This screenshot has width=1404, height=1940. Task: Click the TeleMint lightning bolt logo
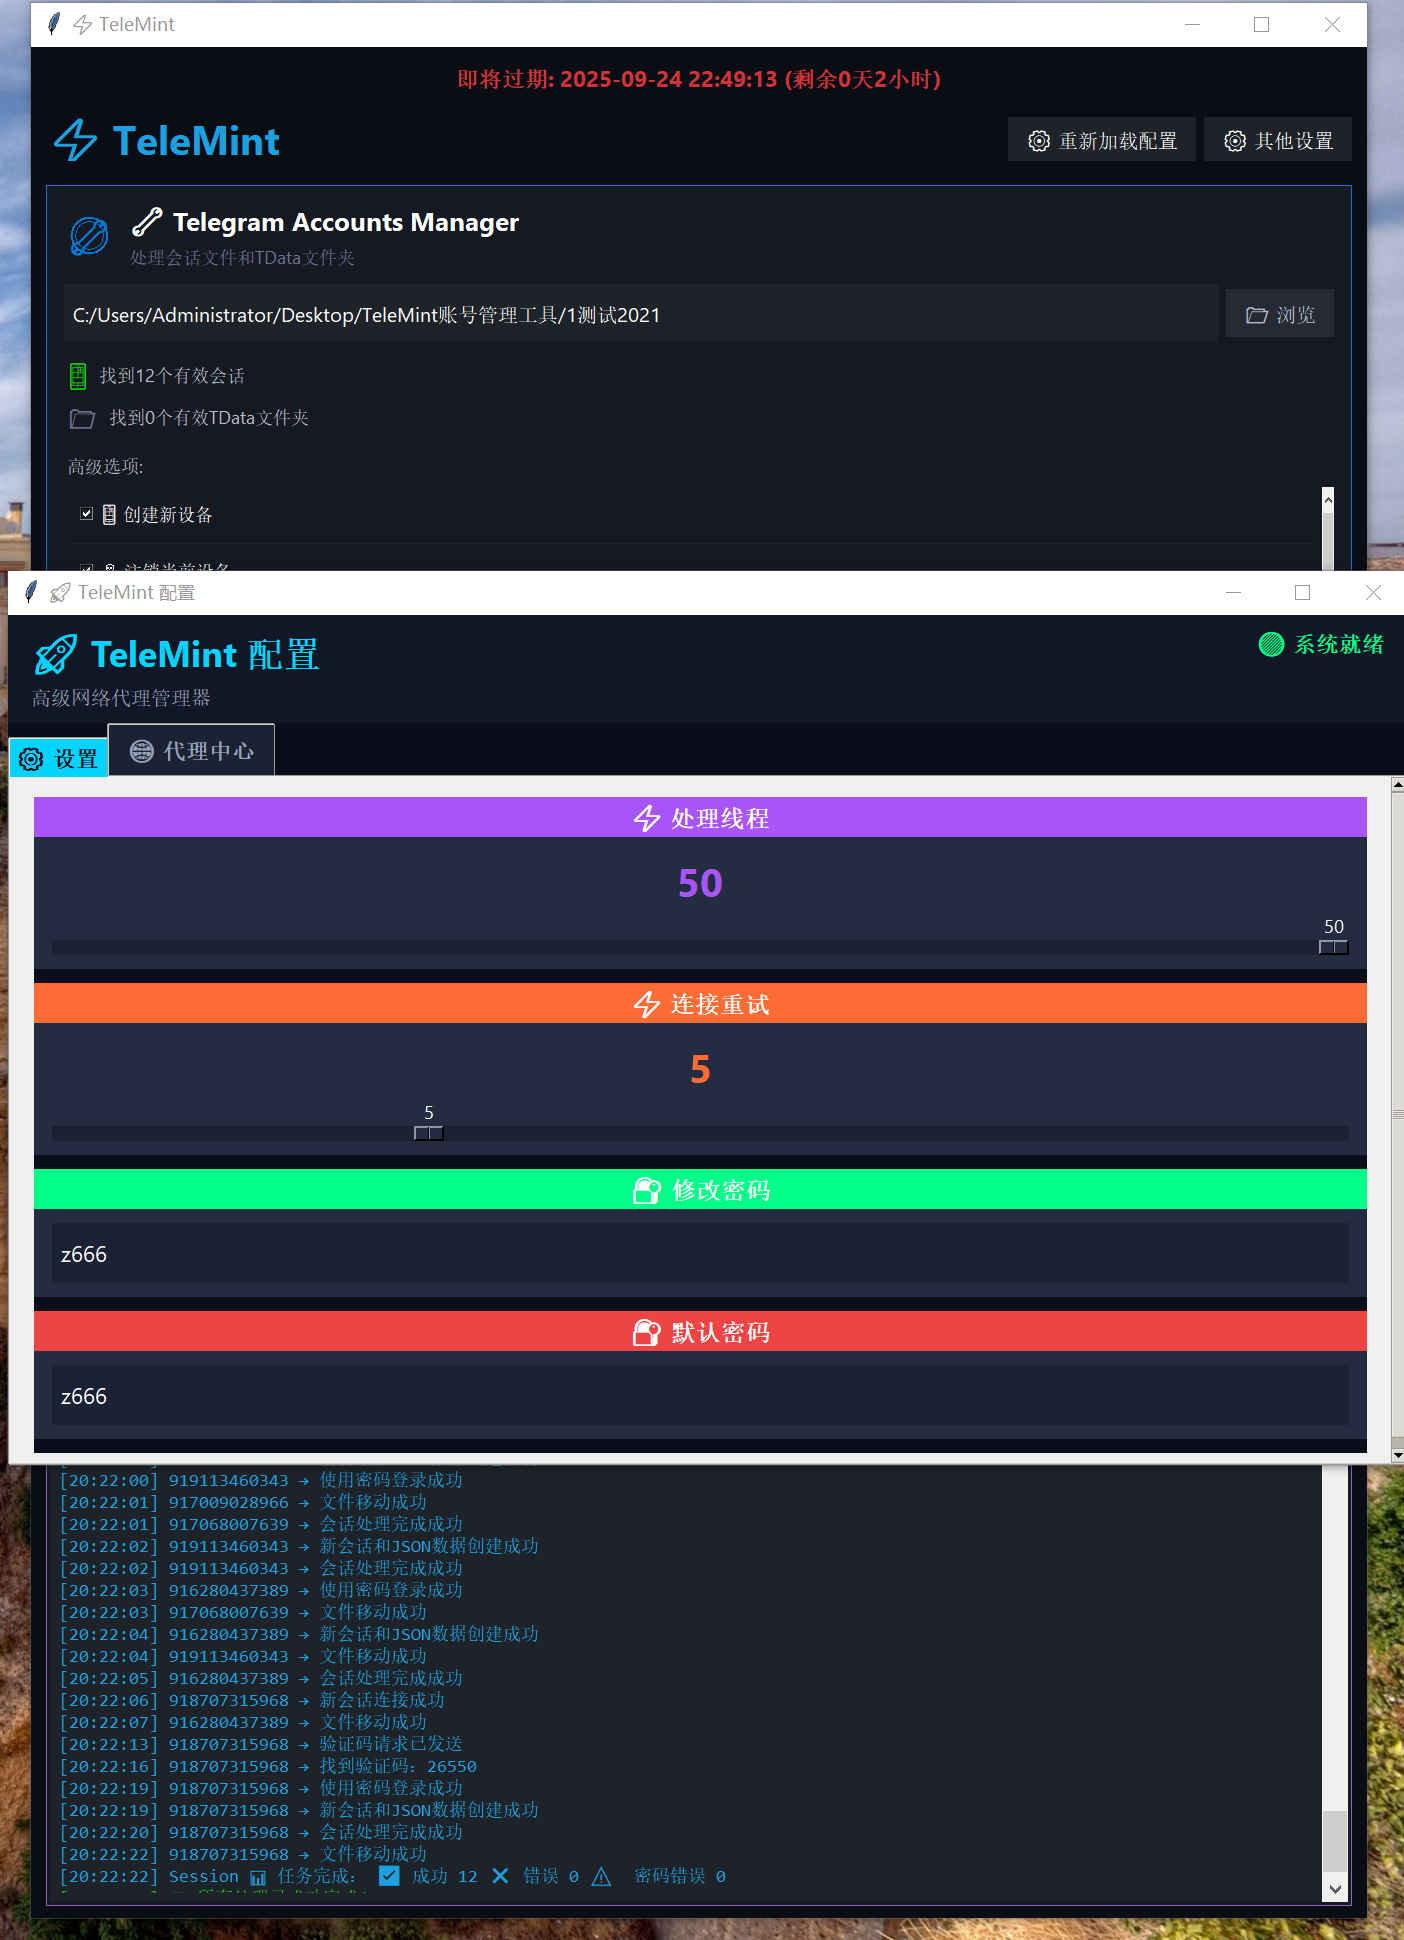[x=75, y=141]
